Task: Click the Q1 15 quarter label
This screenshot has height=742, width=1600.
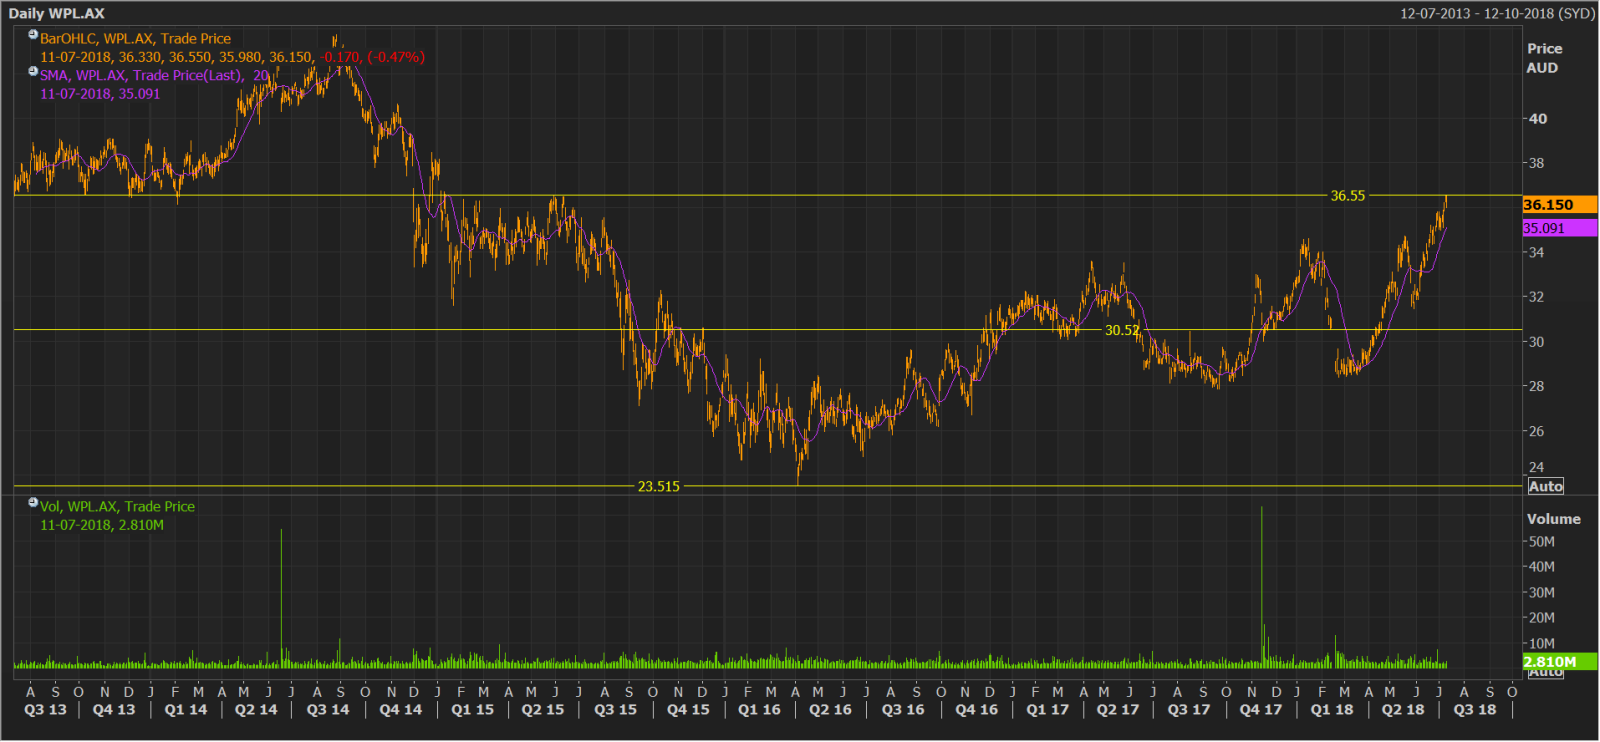Action: point(473,710)
